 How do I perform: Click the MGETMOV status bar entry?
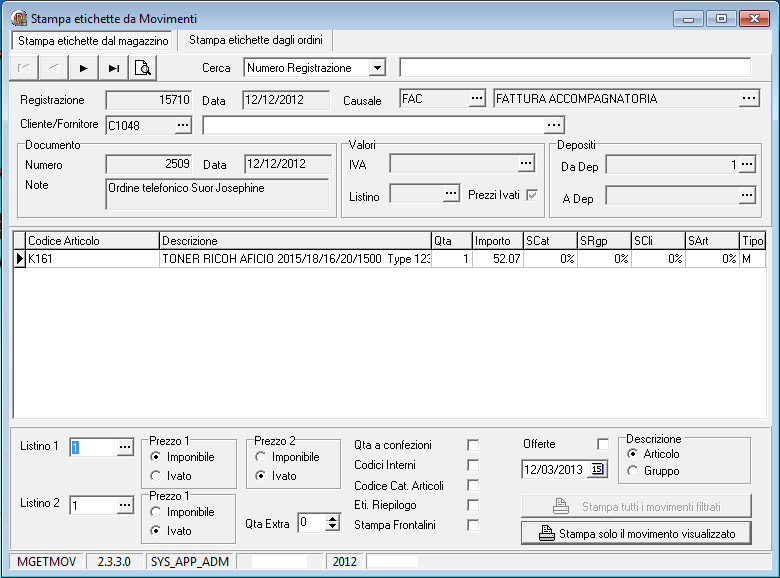point(47,562)
